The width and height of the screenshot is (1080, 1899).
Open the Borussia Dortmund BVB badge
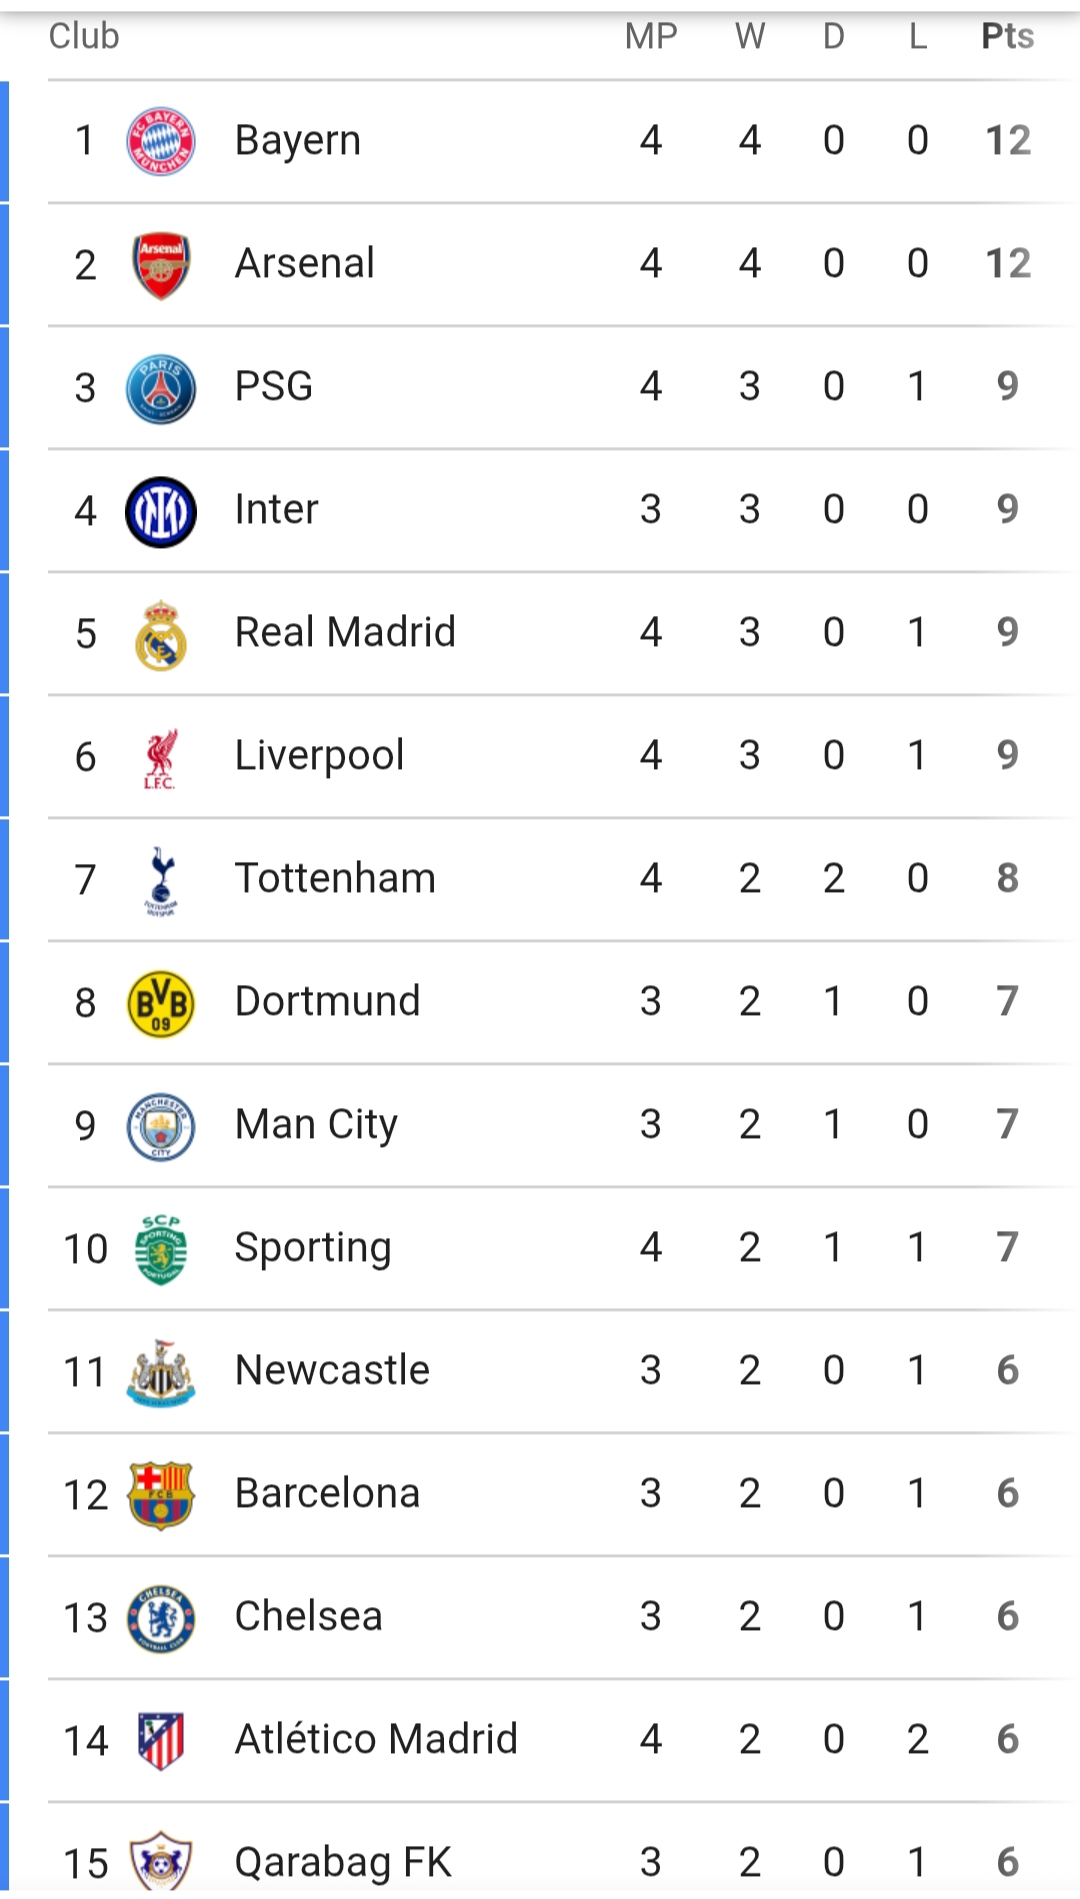coord(160,1003)
